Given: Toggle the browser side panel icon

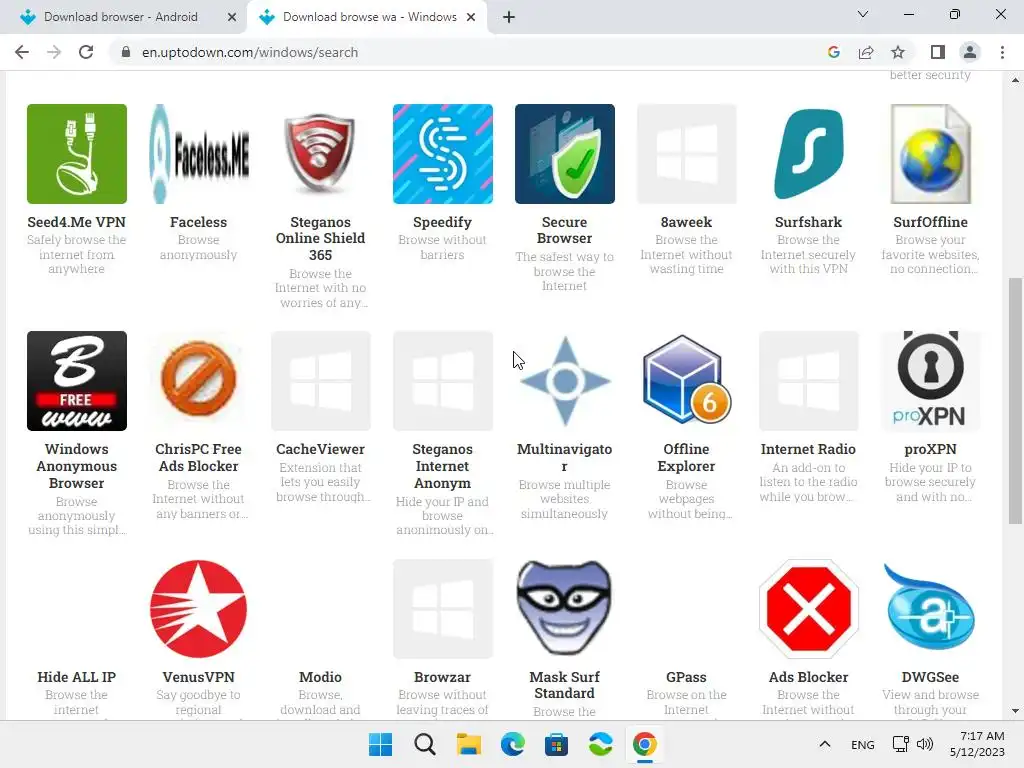Looking at the screenshot, I should tap(938, 52).
